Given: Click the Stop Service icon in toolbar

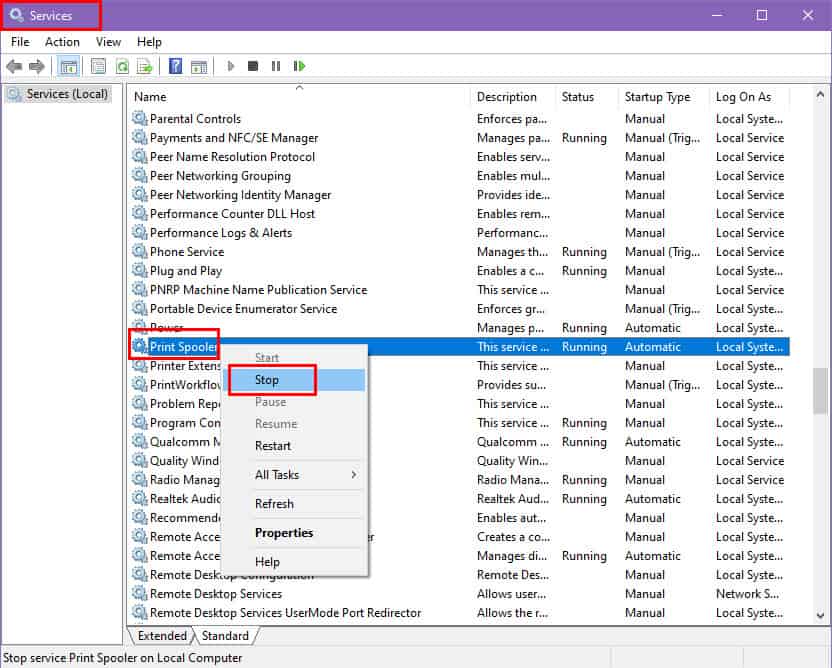Looking at the screenshot, I should pyautogui.click(x=252, y=66).
